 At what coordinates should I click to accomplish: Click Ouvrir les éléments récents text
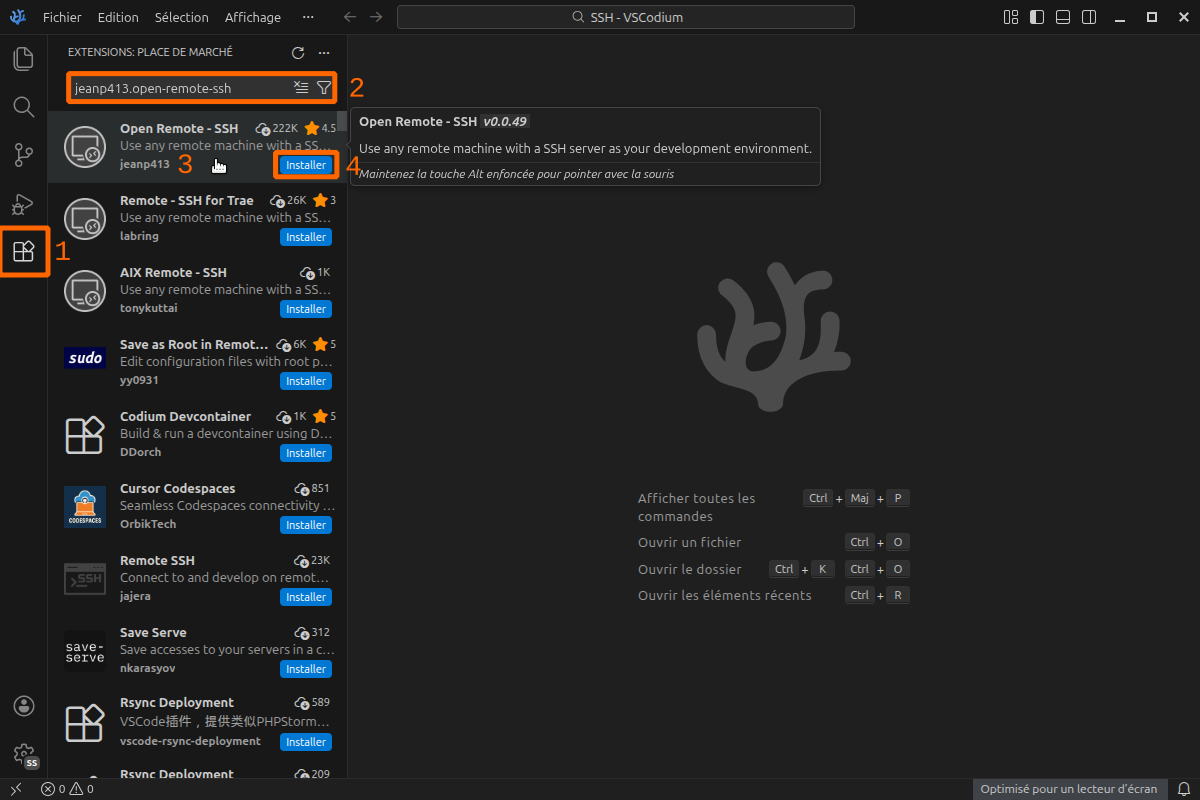coord(725,595)
